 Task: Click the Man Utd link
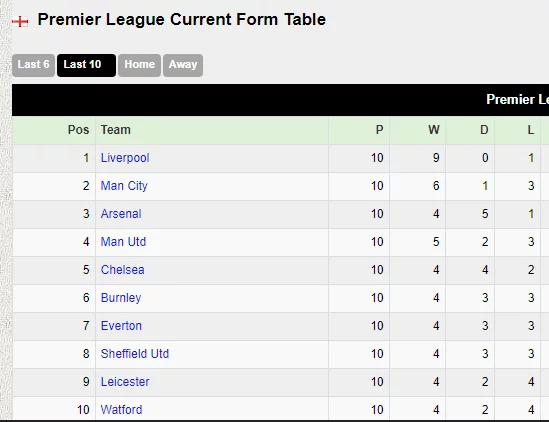[x=123, y=242]
